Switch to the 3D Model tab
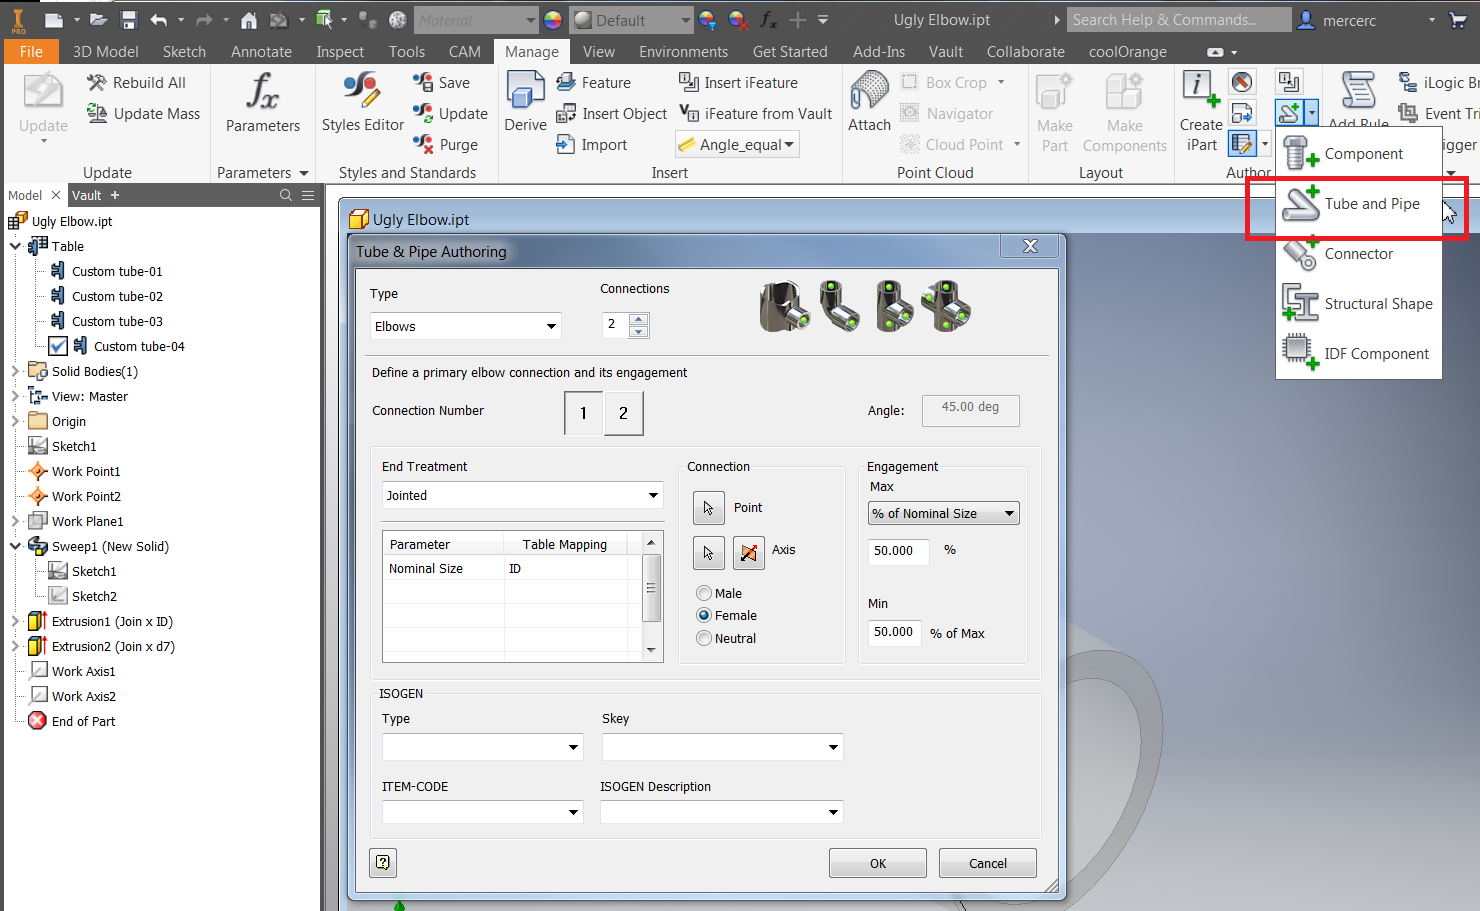Screen dimensions: 1480x911 (105, 52)
